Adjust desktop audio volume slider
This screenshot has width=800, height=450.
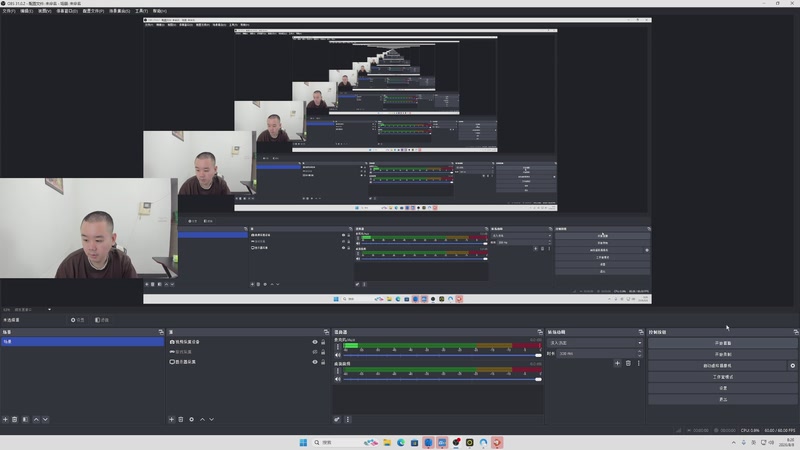(442, 379)
